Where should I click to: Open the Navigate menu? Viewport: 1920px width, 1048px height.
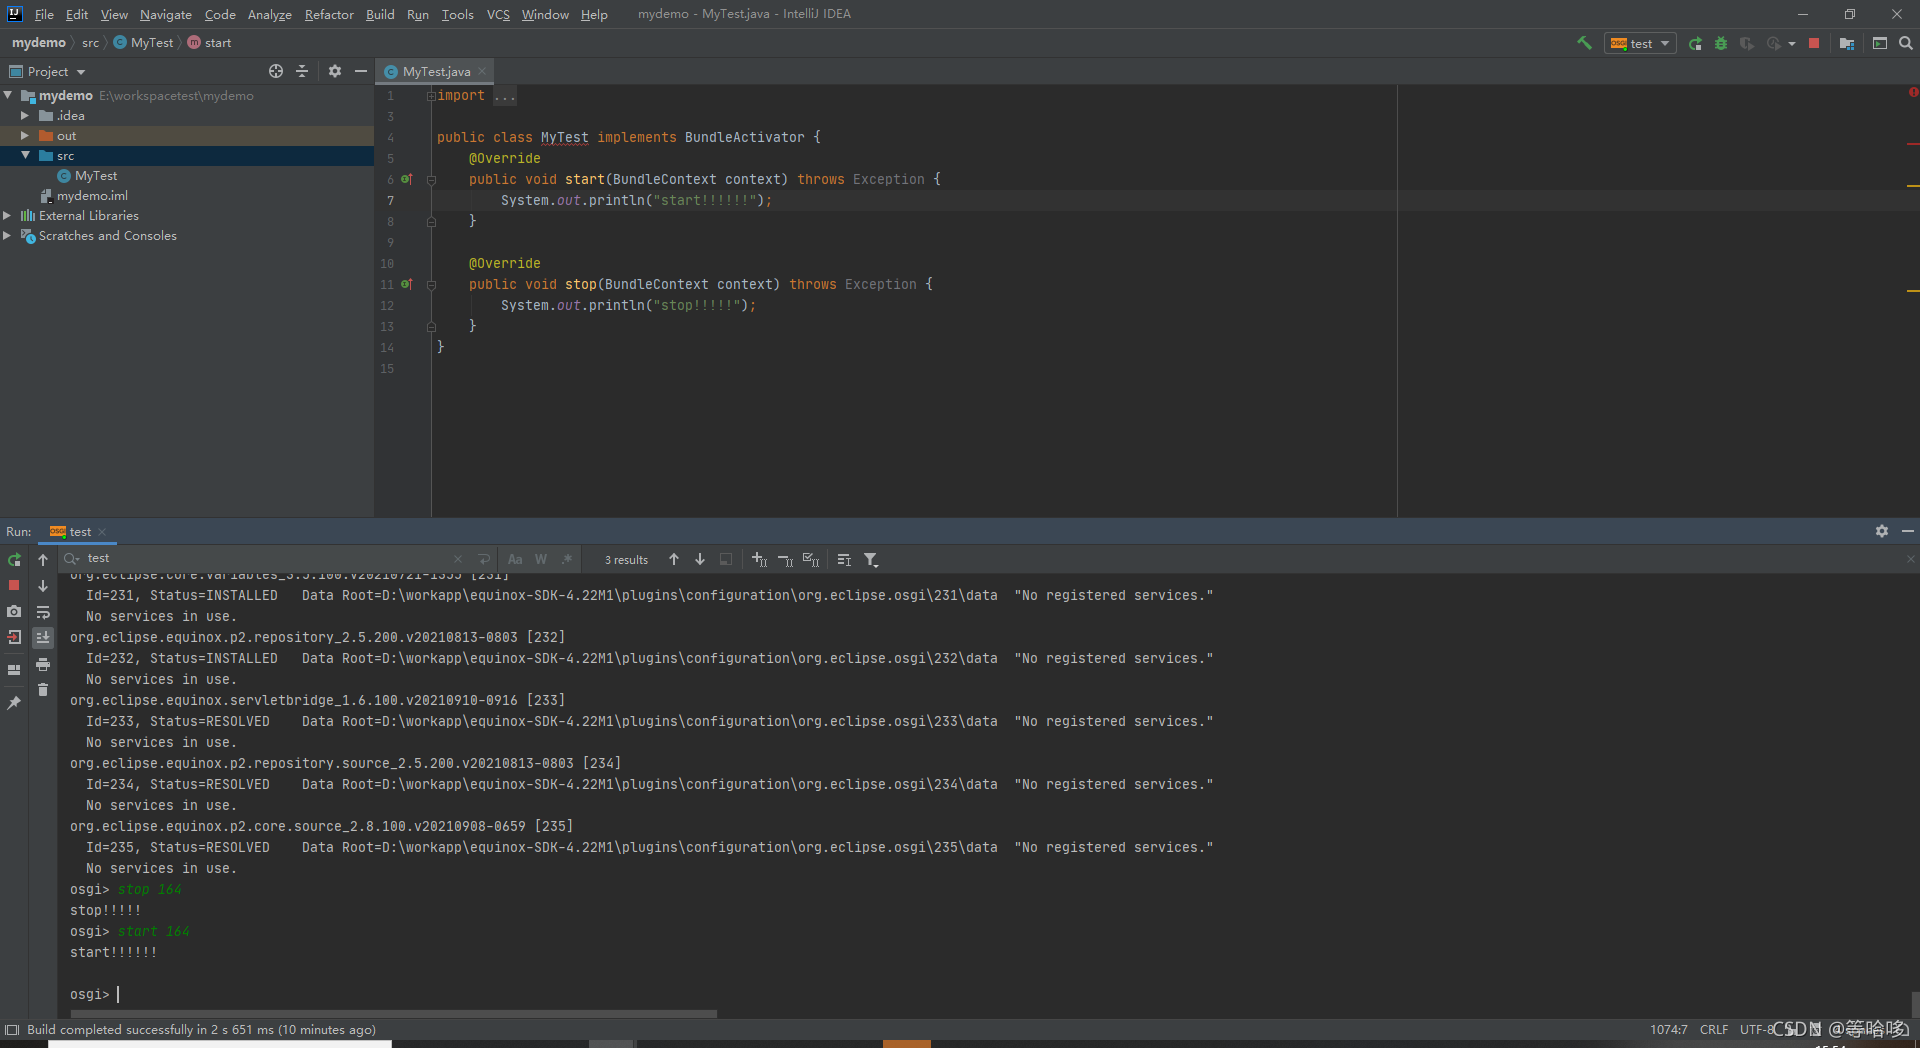click(166, 14)
